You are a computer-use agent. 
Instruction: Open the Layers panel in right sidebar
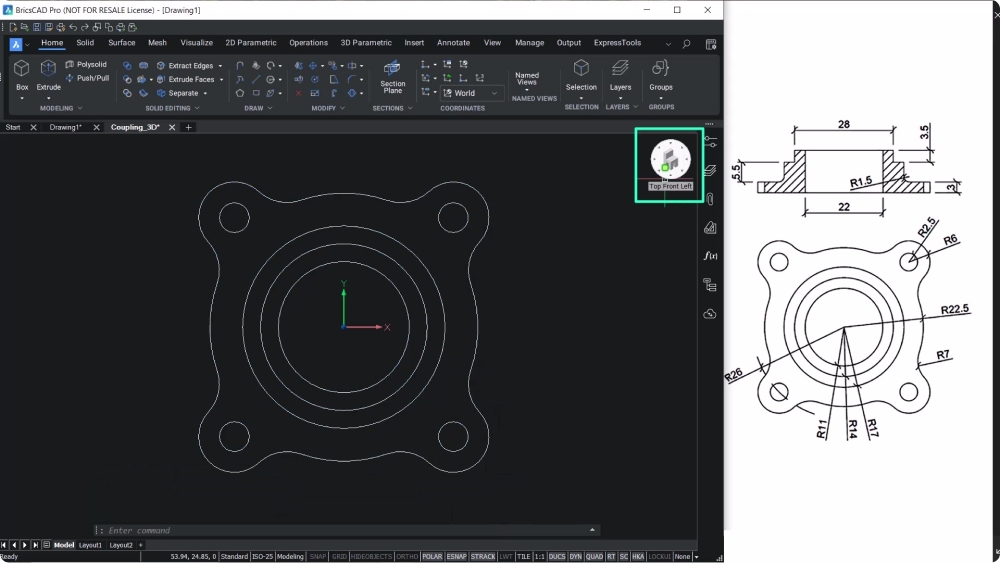710,170
